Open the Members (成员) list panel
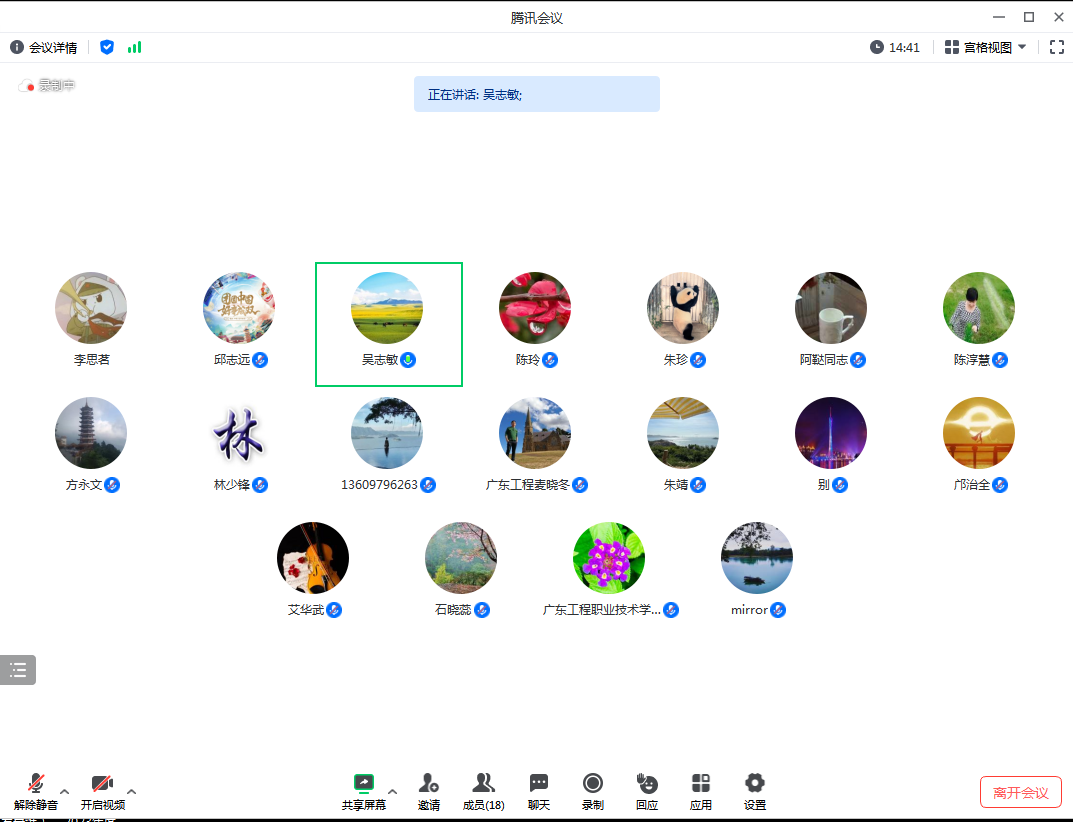This screenshot has width=1073, height=822. coord(483,783)
